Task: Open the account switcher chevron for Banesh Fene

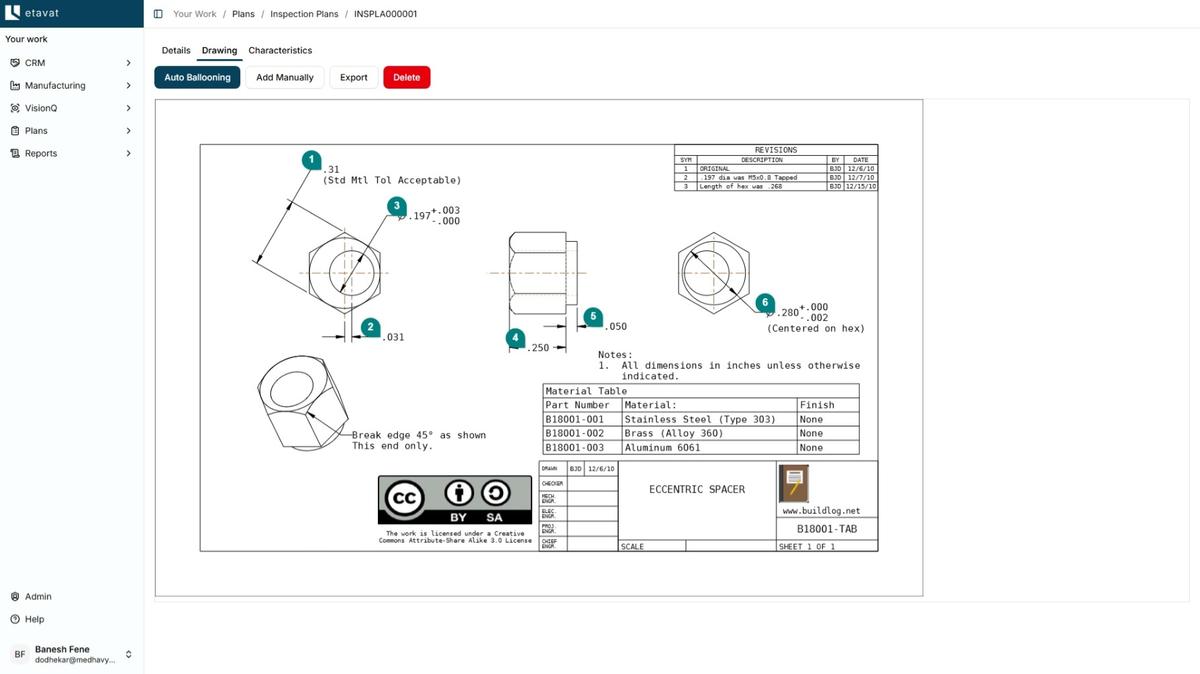Action: pos(127,653)
